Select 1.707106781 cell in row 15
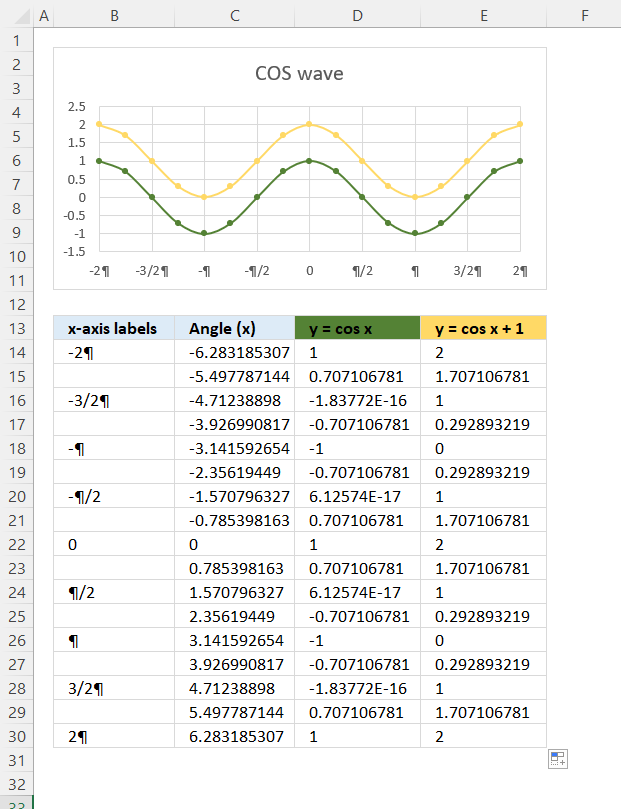The height and width of the screenshot is (809, 621). pyautogui.click(x=483, y=376)
